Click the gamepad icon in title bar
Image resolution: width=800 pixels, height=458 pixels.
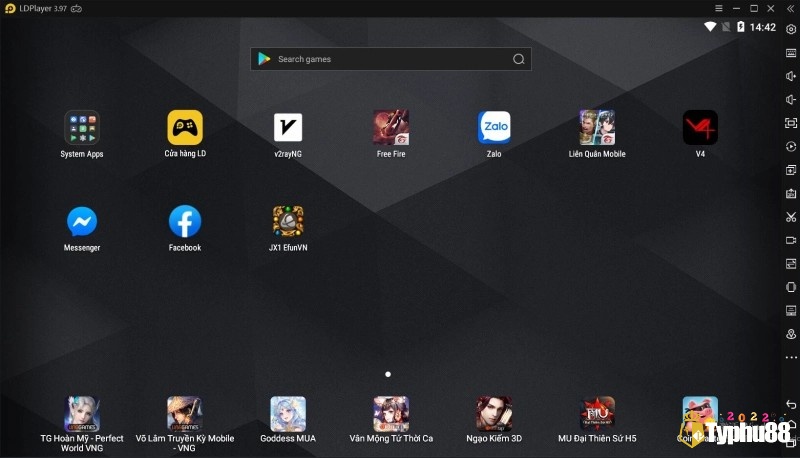pyautogui.click(x=77, y=9)
